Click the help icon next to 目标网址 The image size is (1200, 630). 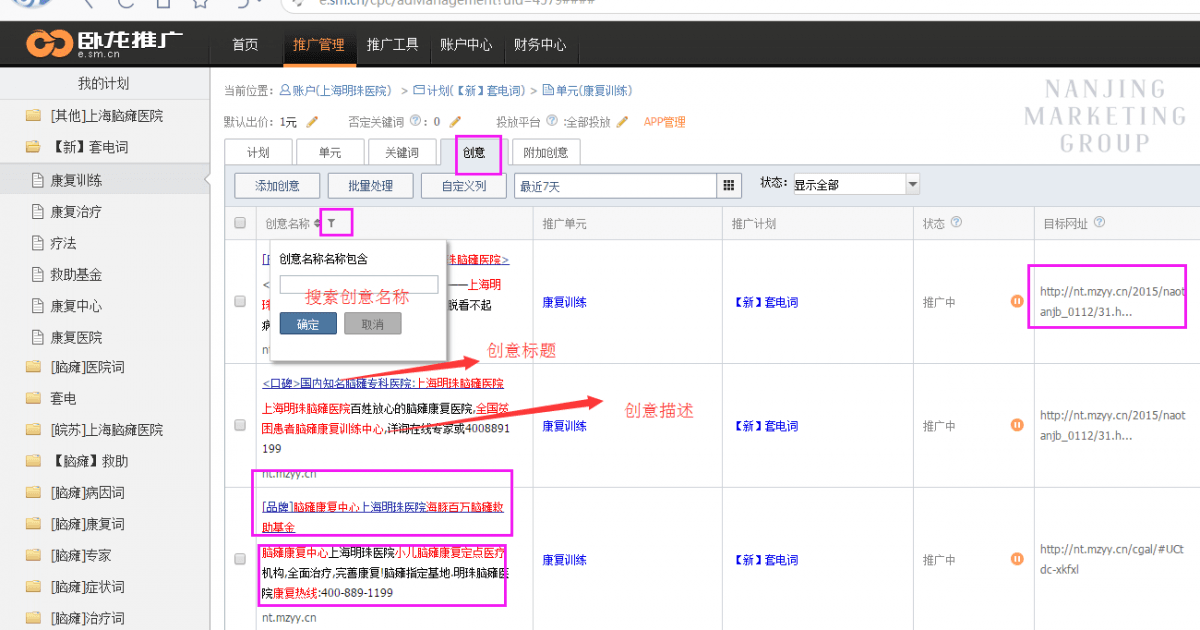tap(1098, 223)
